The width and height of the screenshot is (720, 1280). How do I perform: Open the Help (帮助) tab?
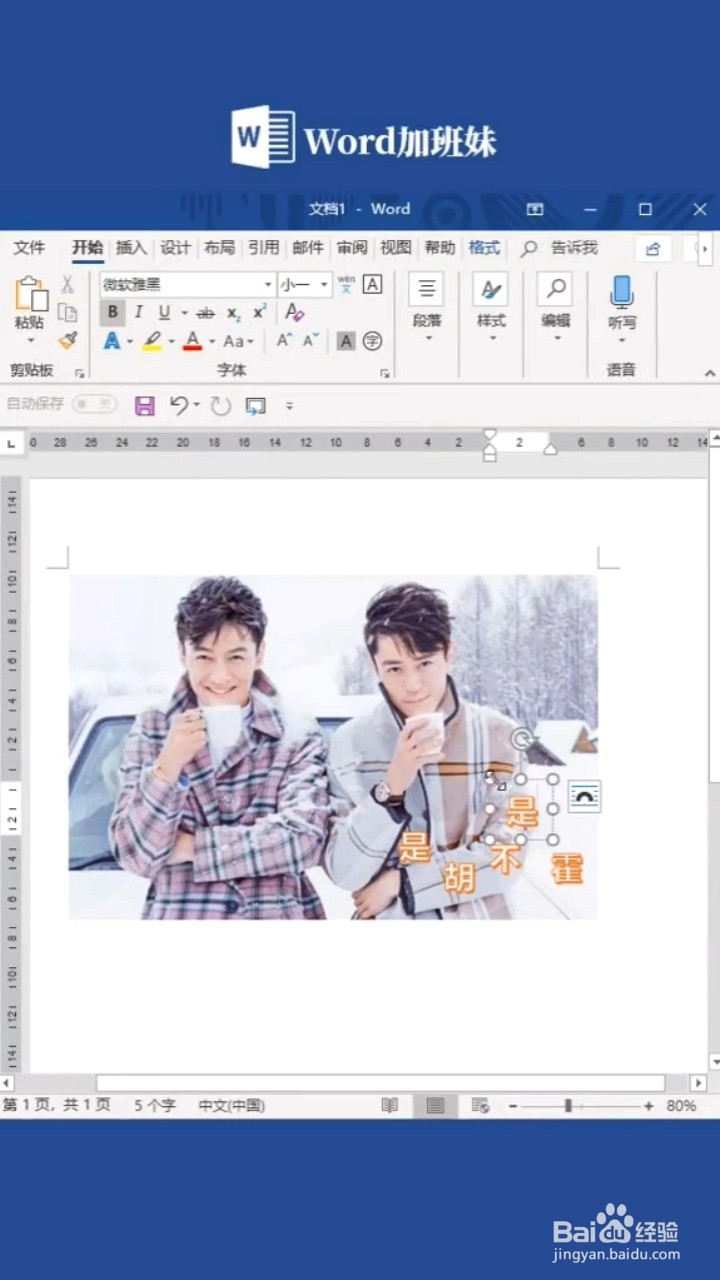pyautogui.click(x=439, y=248)
